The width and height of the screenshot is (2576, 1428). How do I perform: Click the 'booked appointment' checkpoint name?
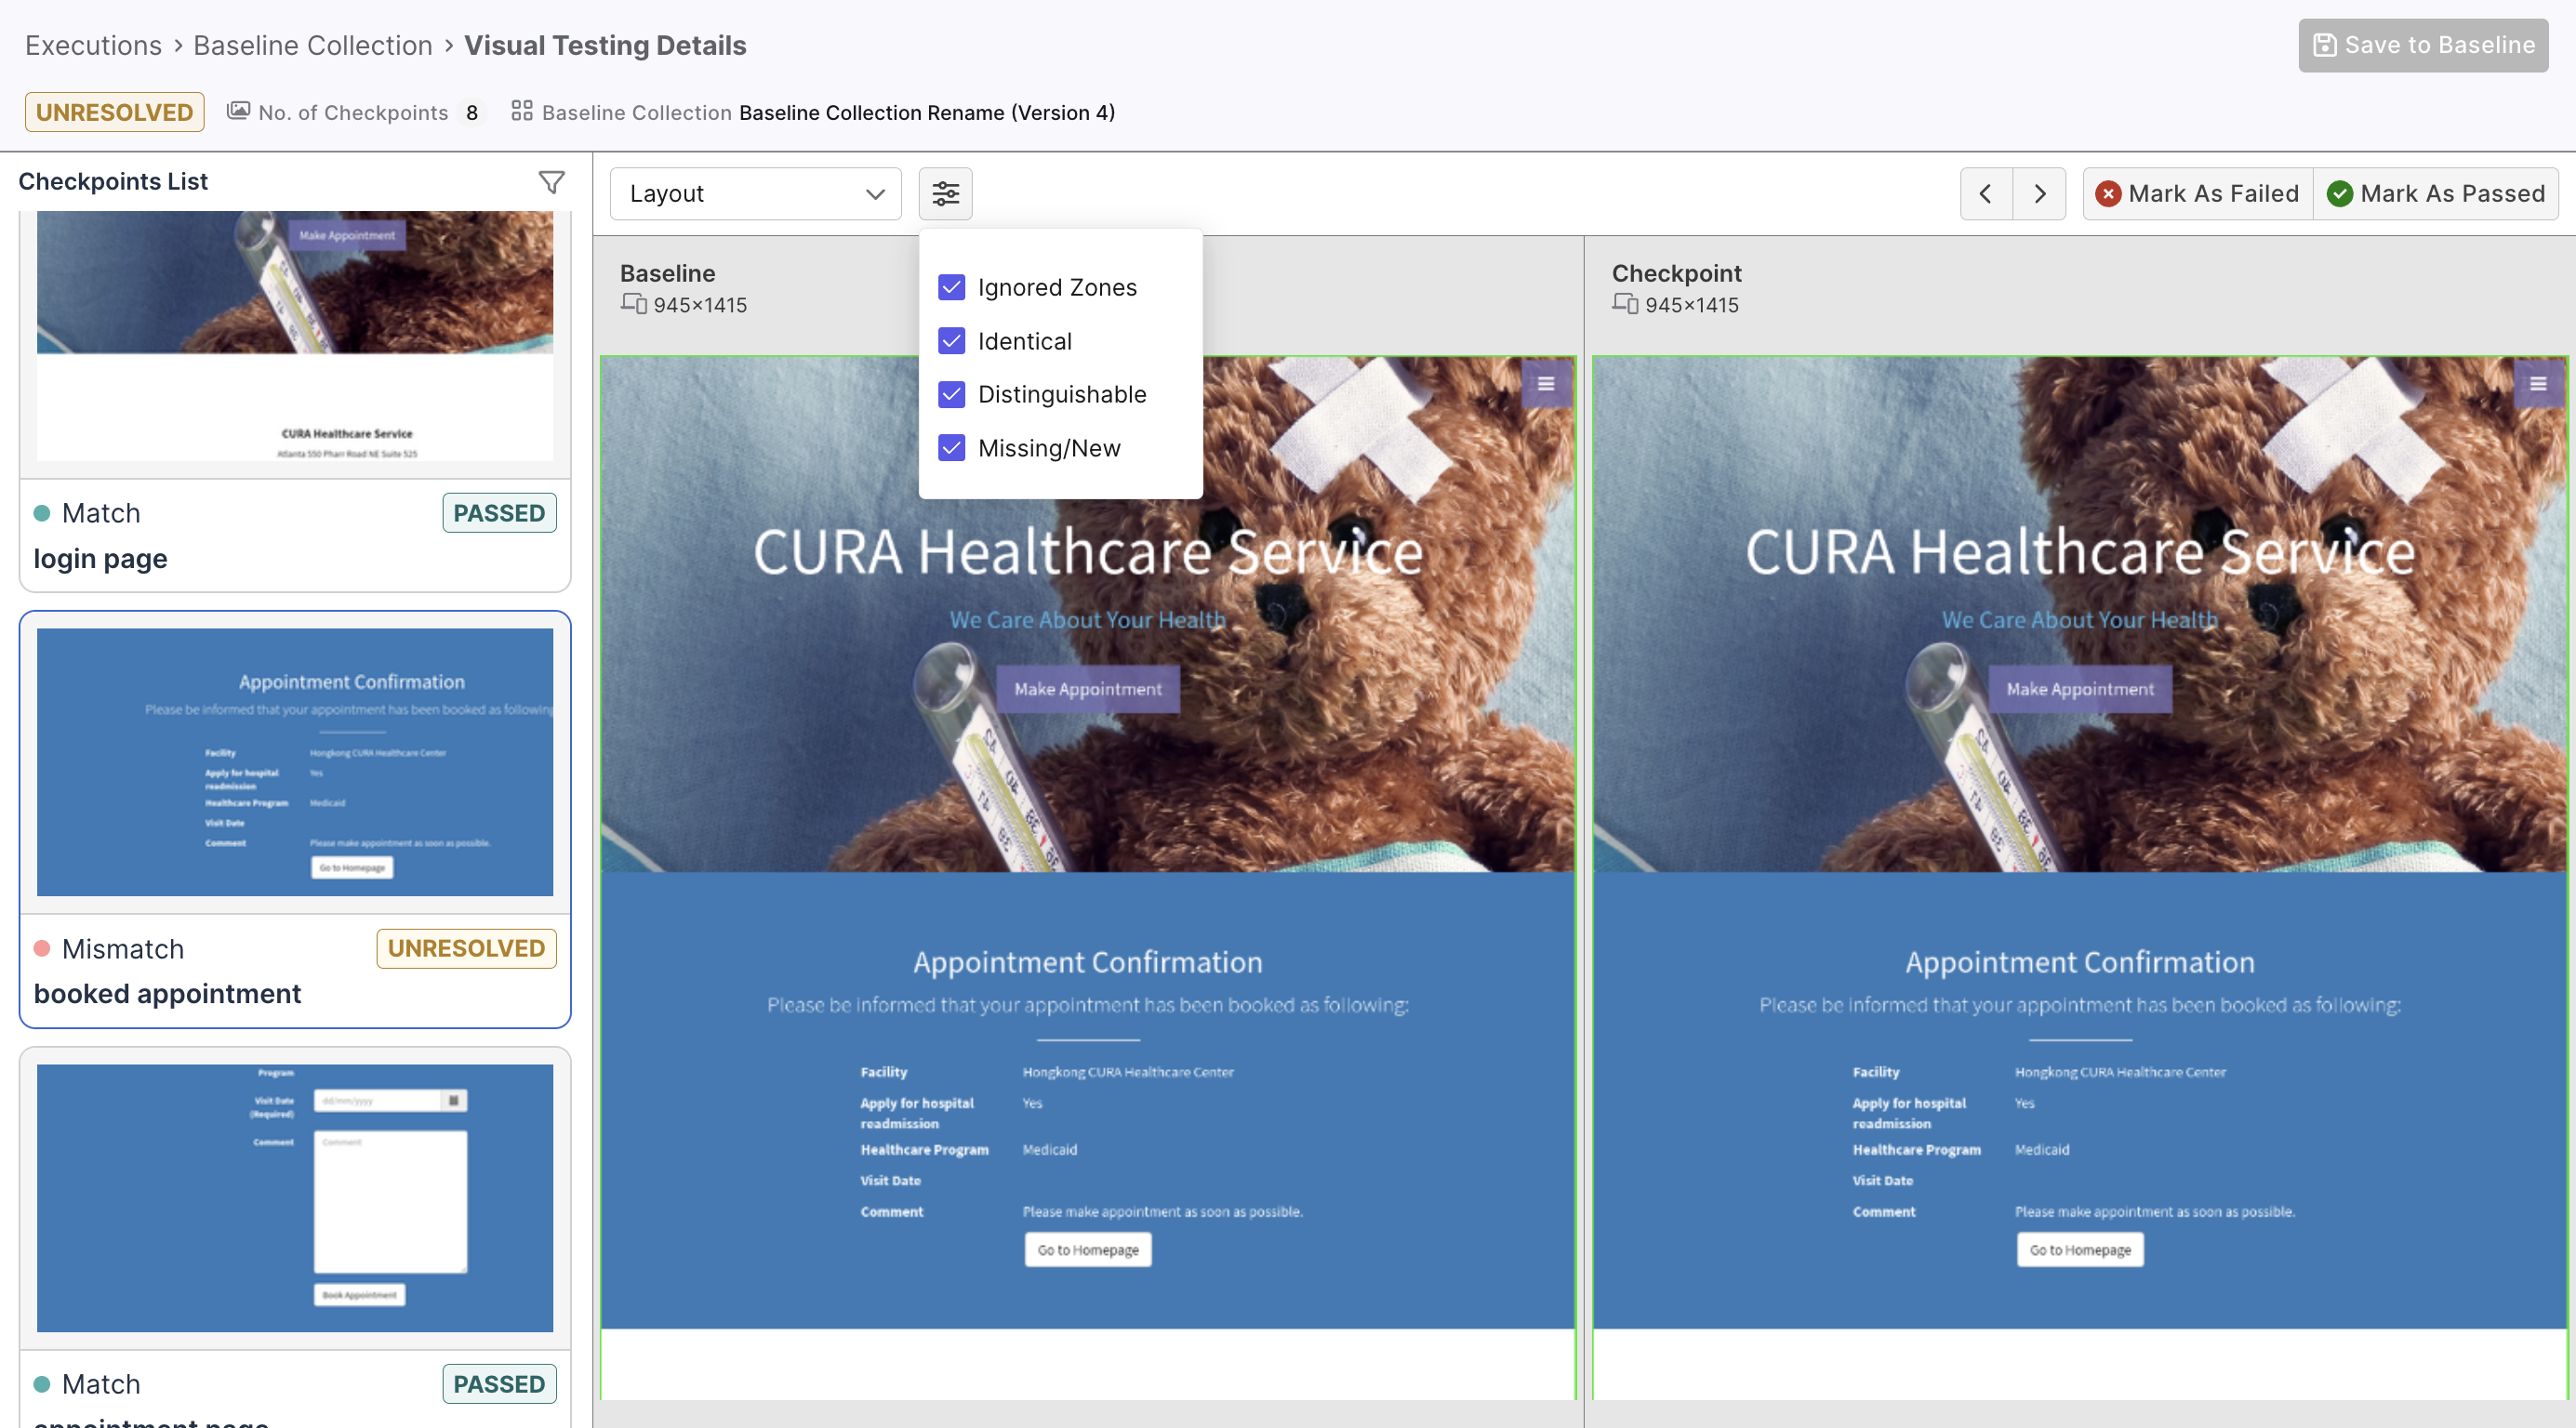[x=167, y=994]
